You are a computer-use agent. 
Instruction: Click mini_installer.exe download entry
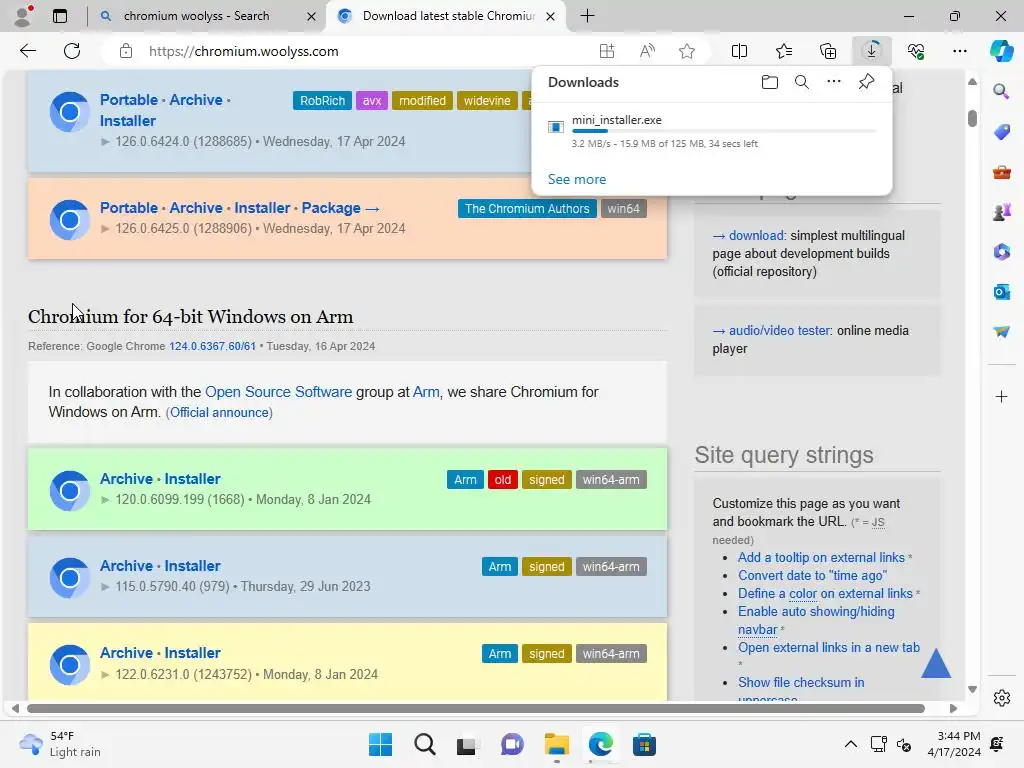coord(712,131)
